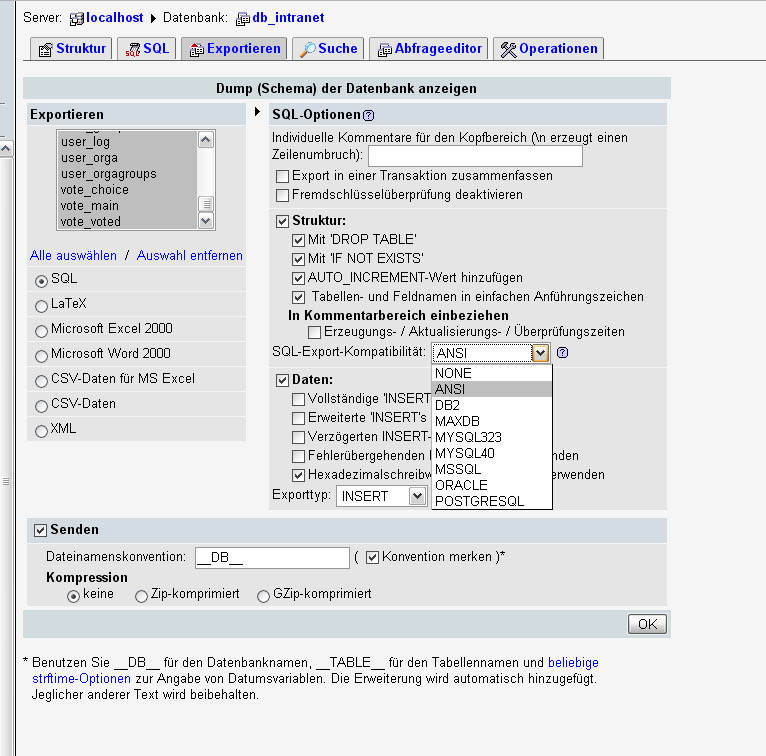
Task: Open the Exporttyp INSERT dropdown
Action: pos(381,495)
